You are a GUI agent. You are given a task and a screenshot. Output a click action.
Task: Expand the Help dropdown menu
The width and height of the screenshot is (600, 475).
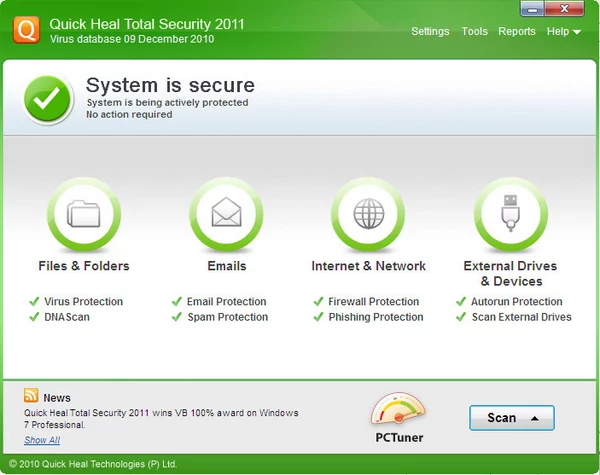564,31
